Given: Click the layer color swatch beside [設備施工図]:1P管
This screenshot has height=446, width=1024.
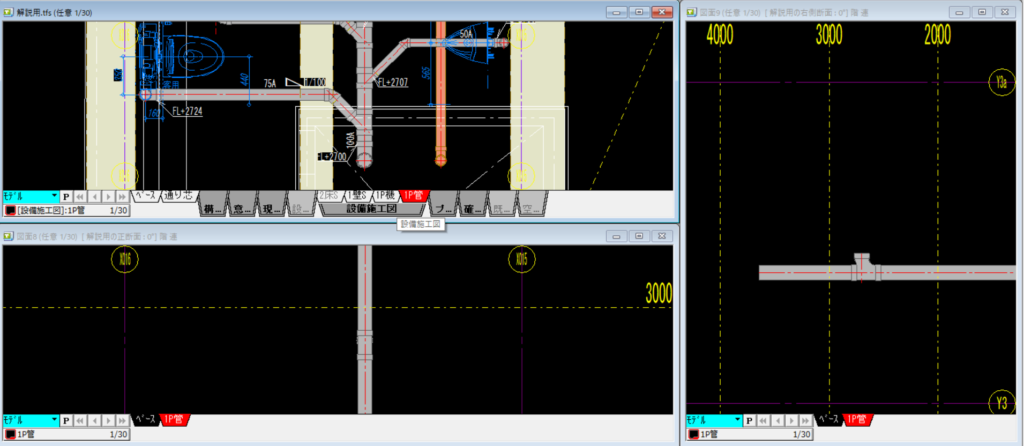Looking at the screenshot, I should coord(9,211).
